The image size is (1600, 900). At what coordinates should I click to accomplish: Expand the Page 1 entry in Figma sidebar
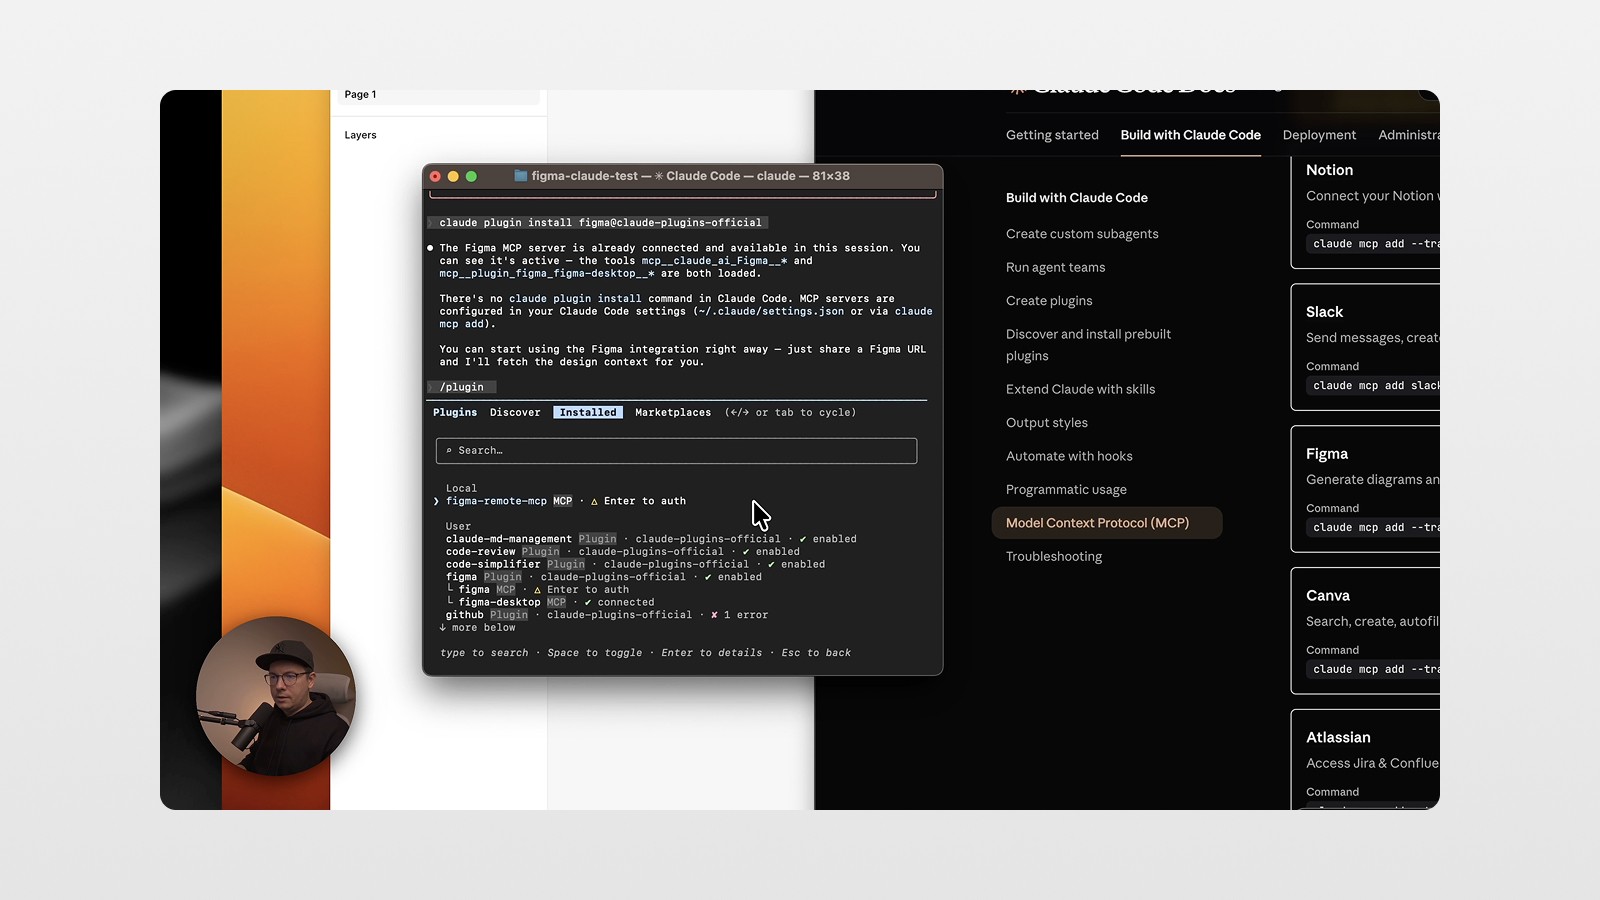pos(360,94)
